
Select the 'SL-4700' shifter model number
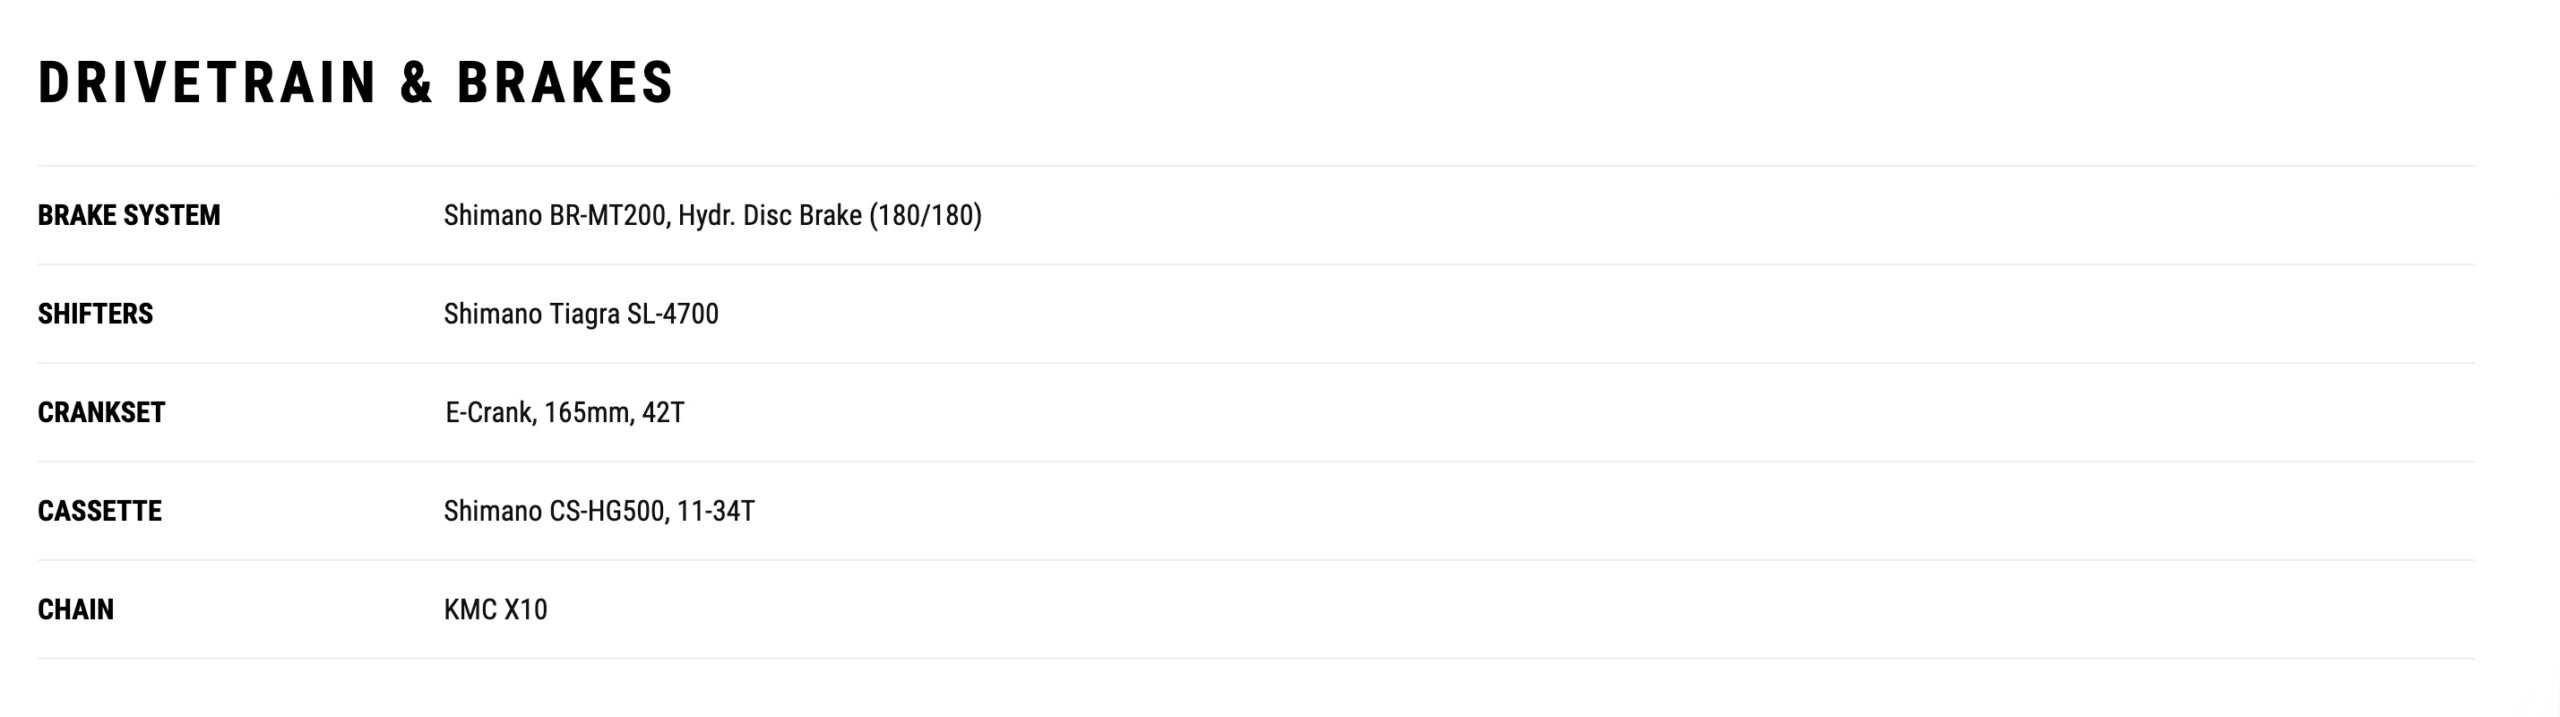(x=672, y=314)
